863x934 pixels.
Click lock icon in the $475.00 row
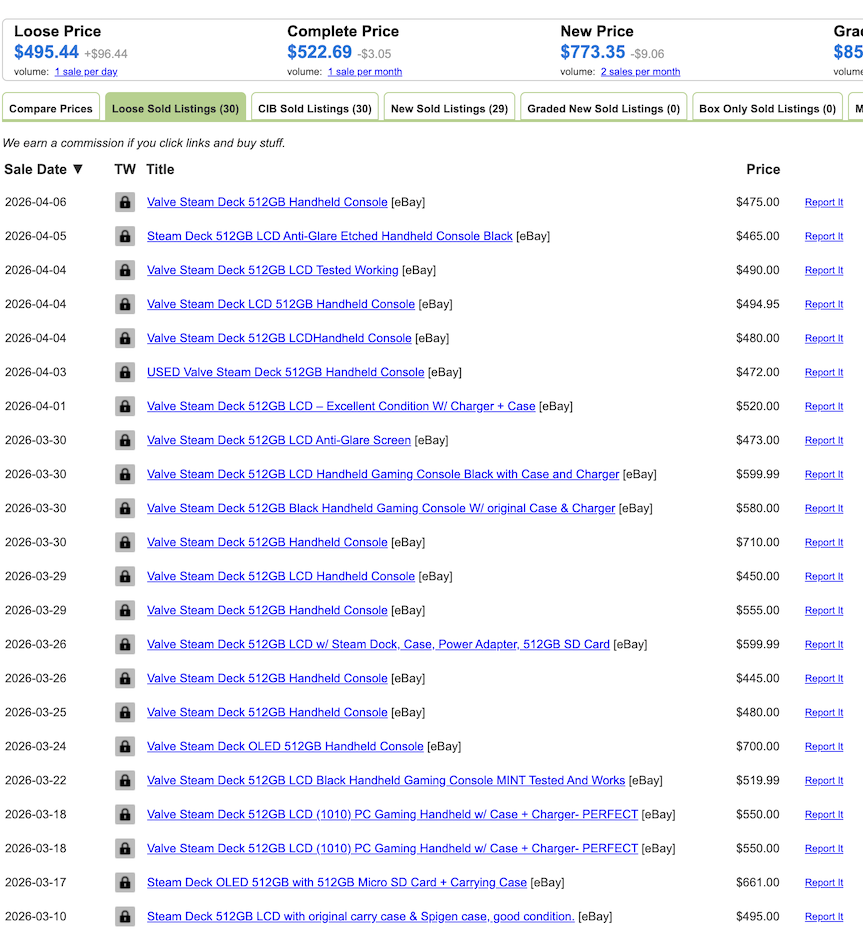point(124,202)
